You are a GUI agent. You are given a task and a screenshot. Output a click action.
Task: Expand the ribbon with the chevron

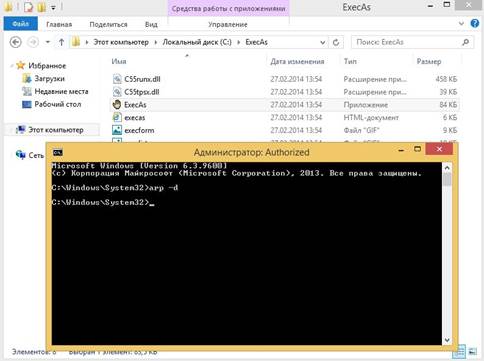tap(461, 24)
